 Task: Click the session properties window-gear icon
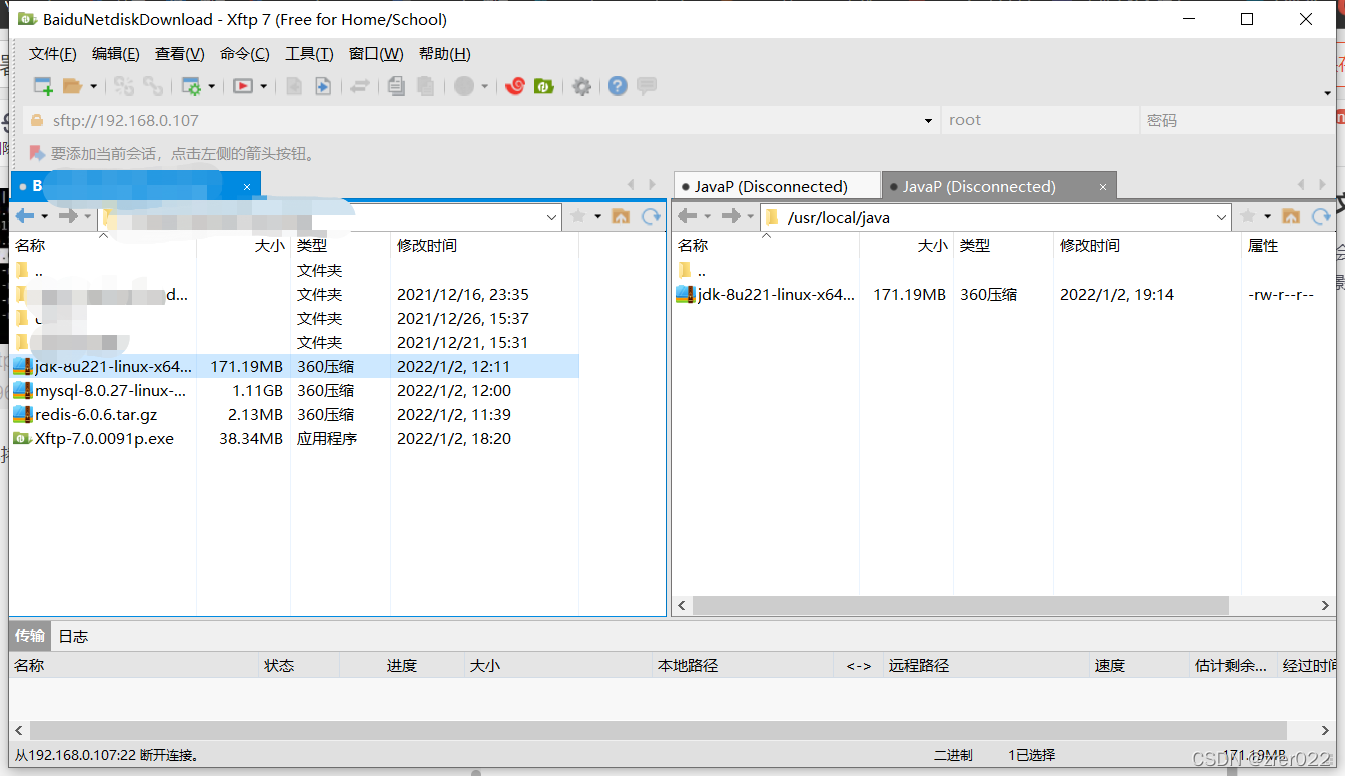point(191,86)
